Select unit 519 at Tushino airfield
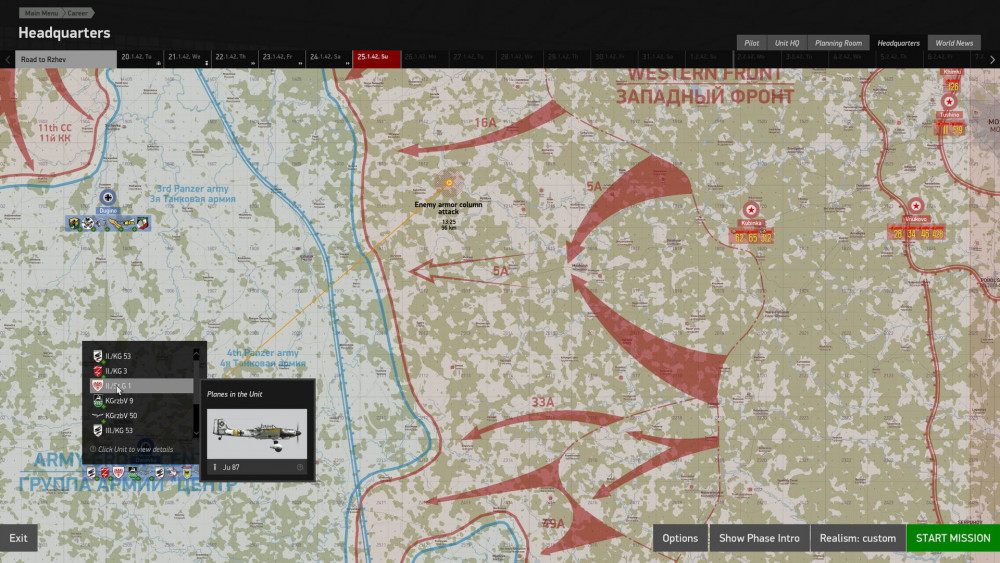Image resolution: width=1000 pixels, height=563 pixels. click(x=958, y=130)
